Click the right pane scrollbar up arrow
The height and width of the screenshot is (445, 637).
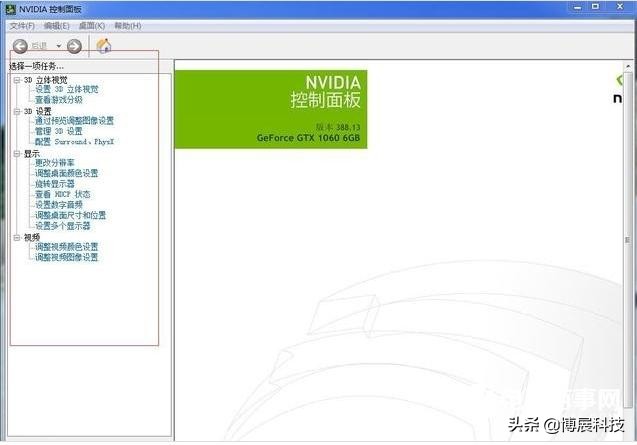(628, 66)
